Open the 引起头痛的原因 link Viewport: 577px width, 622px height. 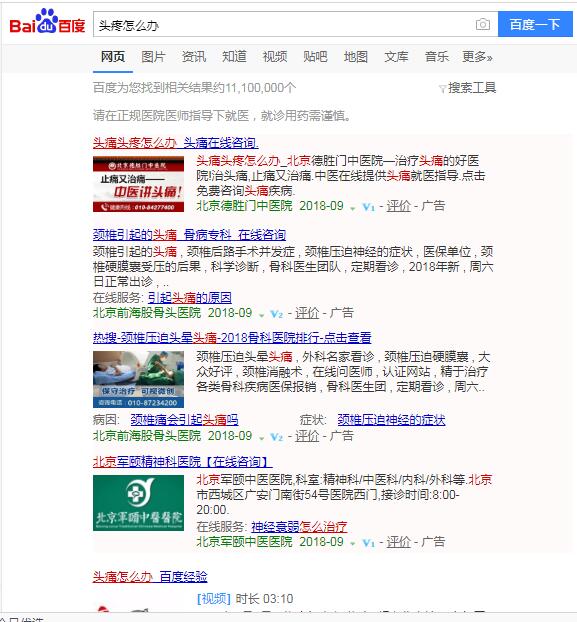point(190,298)
